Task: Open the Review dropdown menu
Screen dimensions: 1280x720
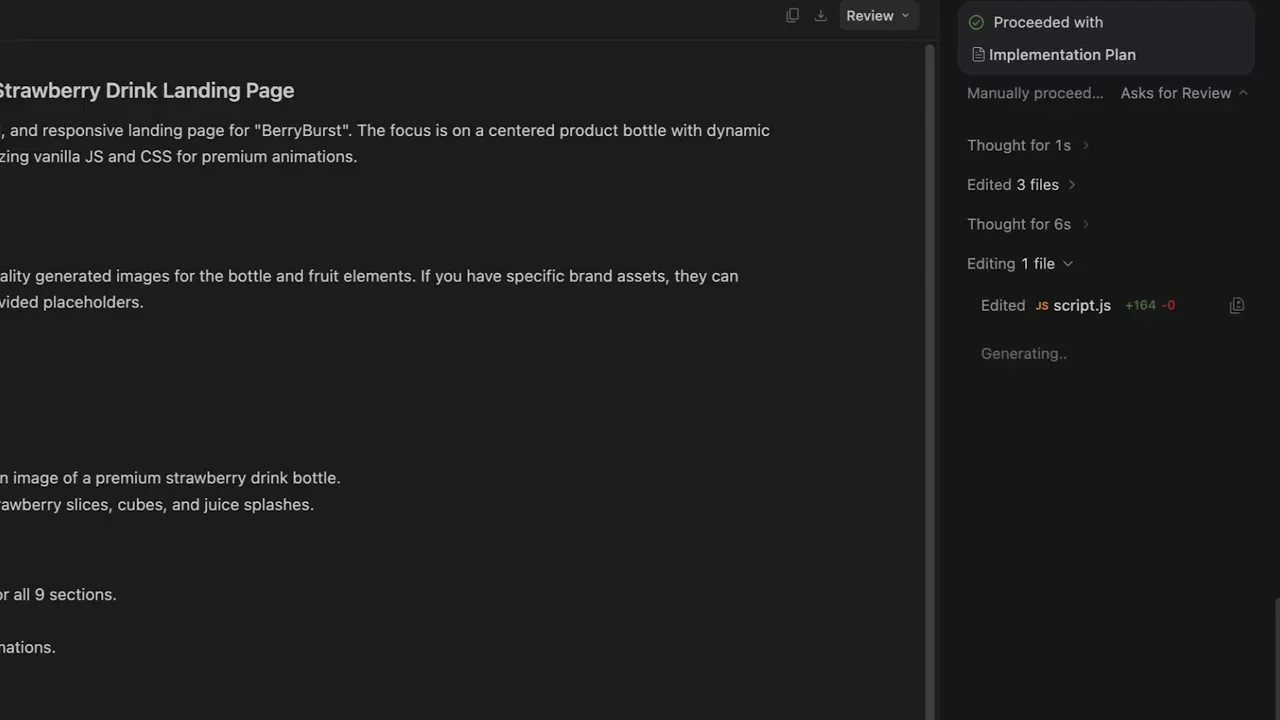Action: click(878, 16)
